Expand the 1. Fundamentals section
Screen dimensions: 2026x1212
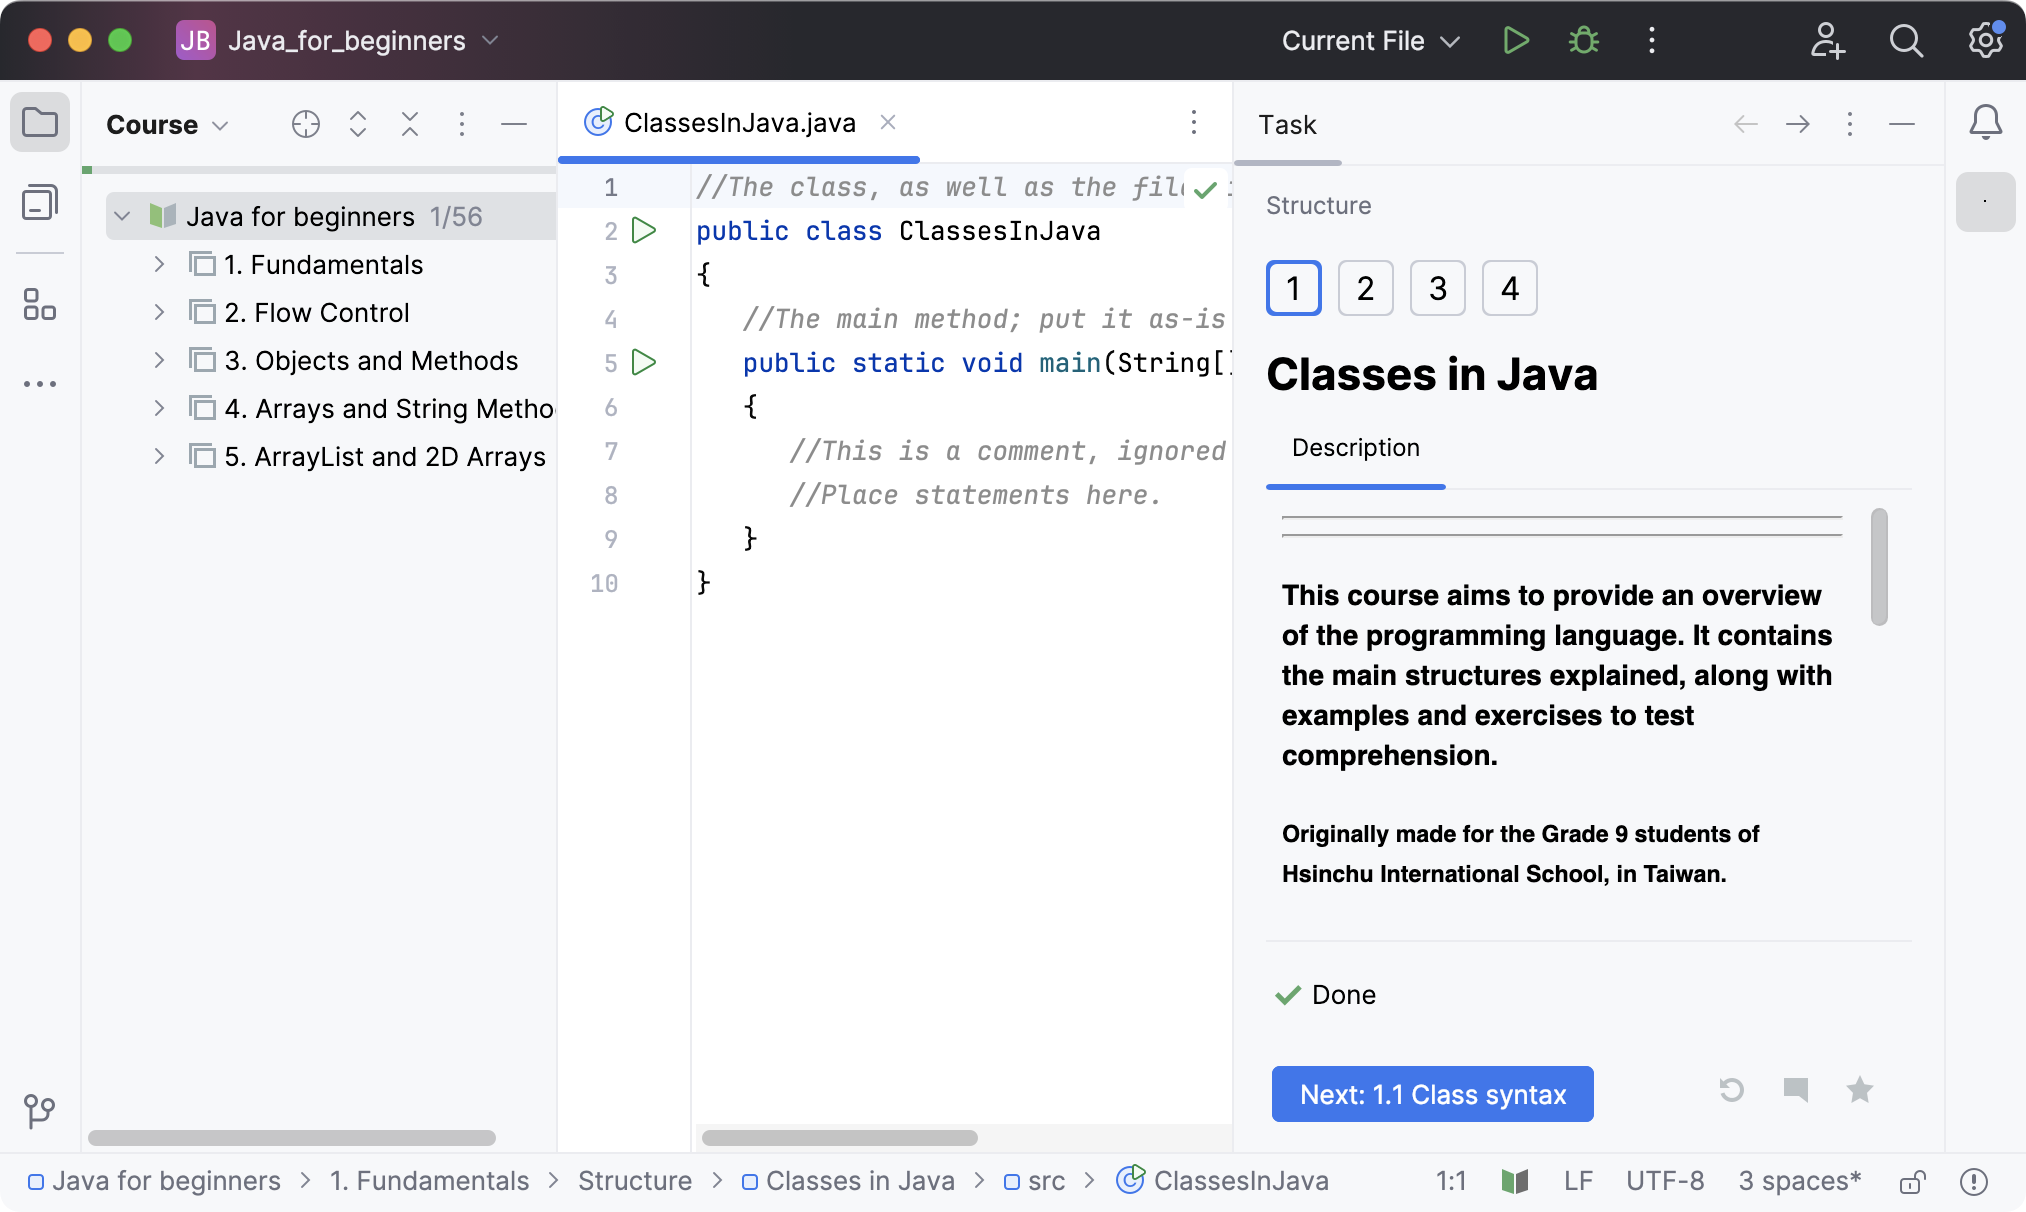157,264
